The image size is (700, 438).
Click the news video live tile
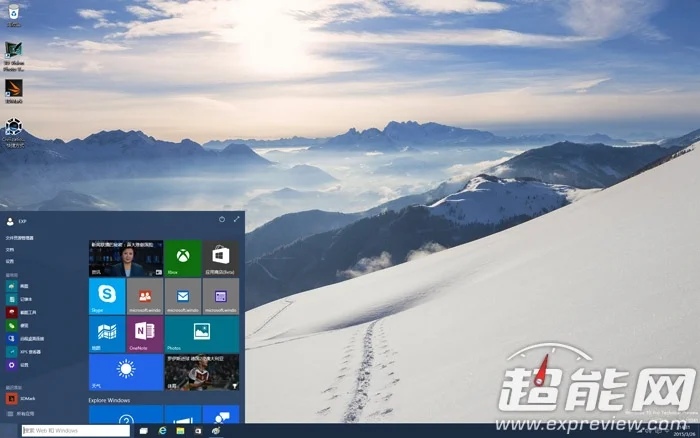126,258
